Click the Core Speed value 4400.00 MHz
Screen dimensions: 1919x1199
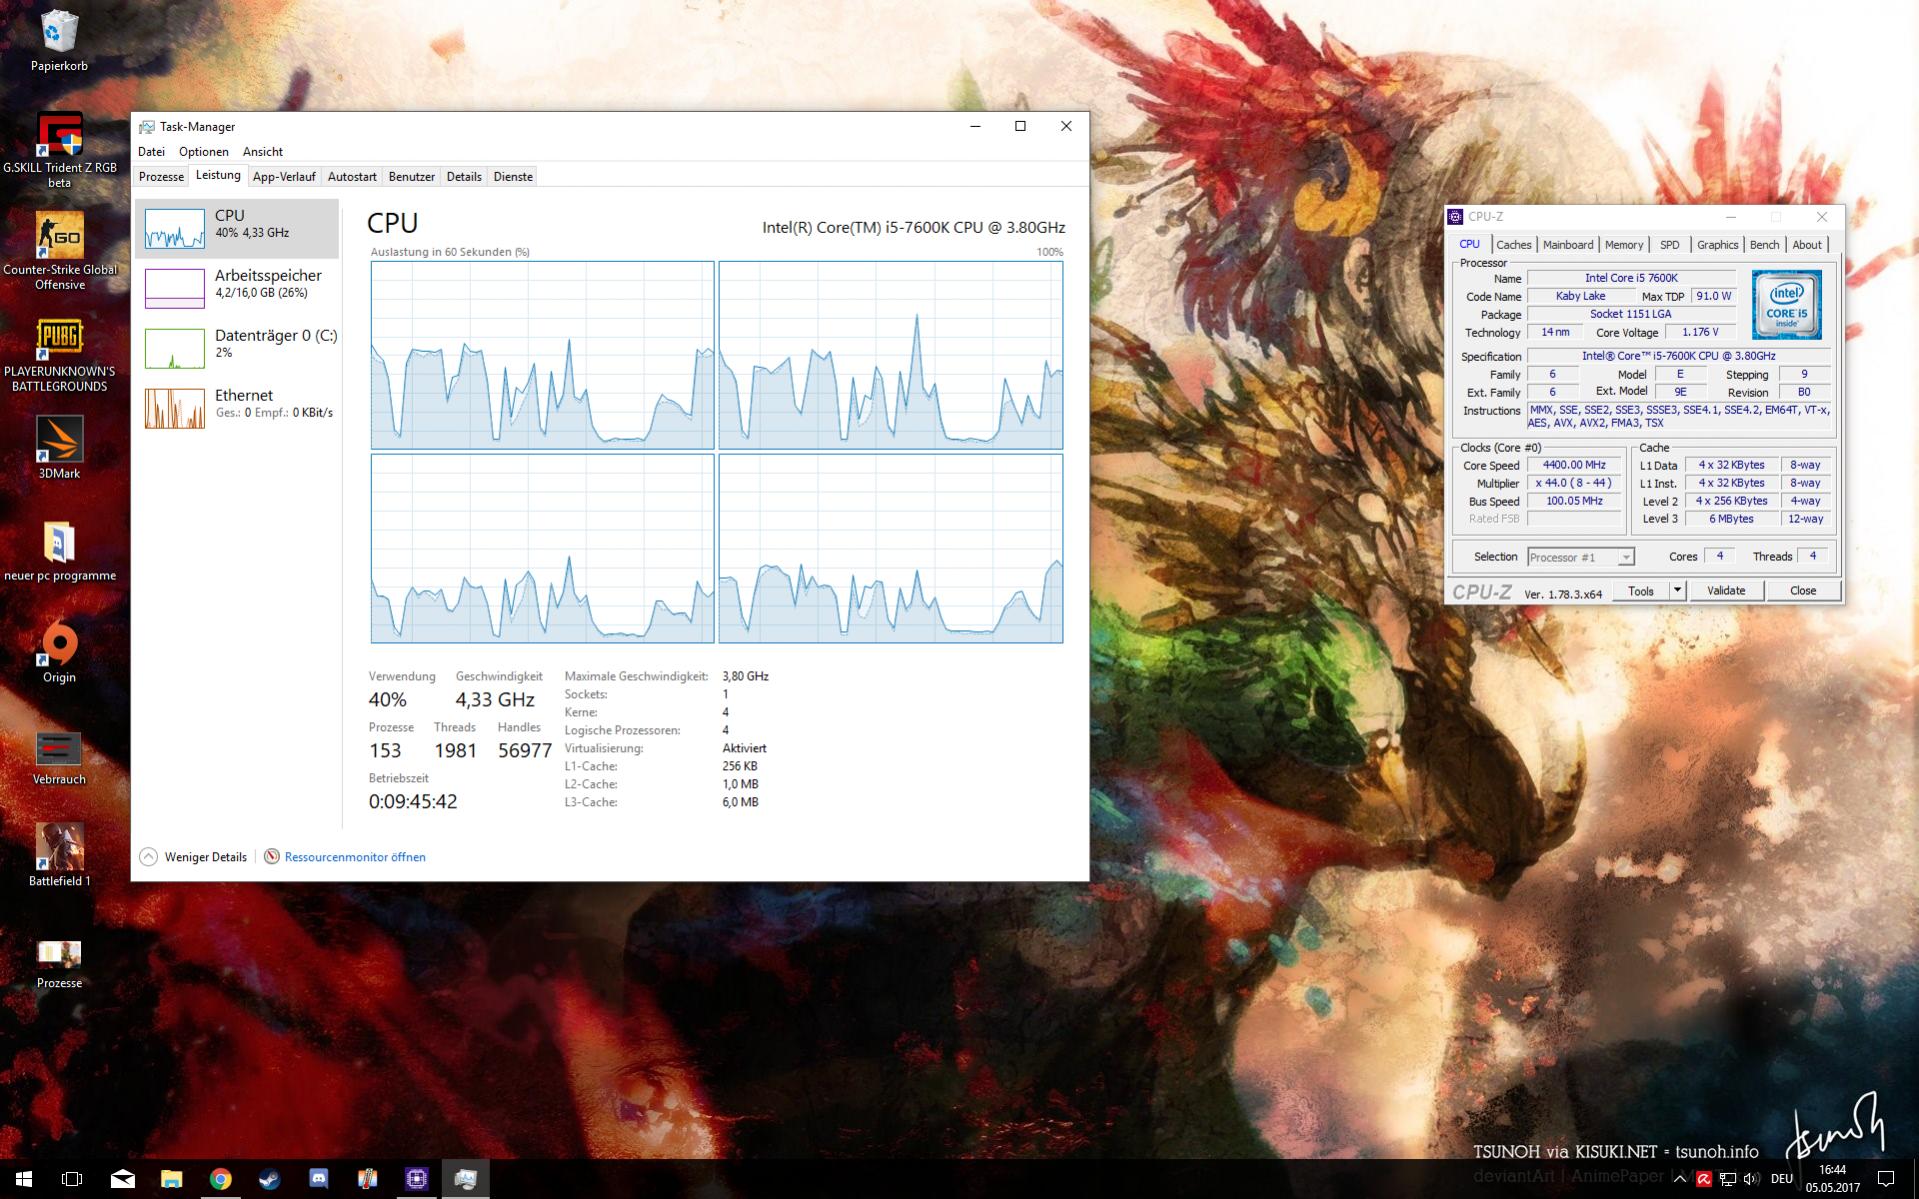(1574, 465)
